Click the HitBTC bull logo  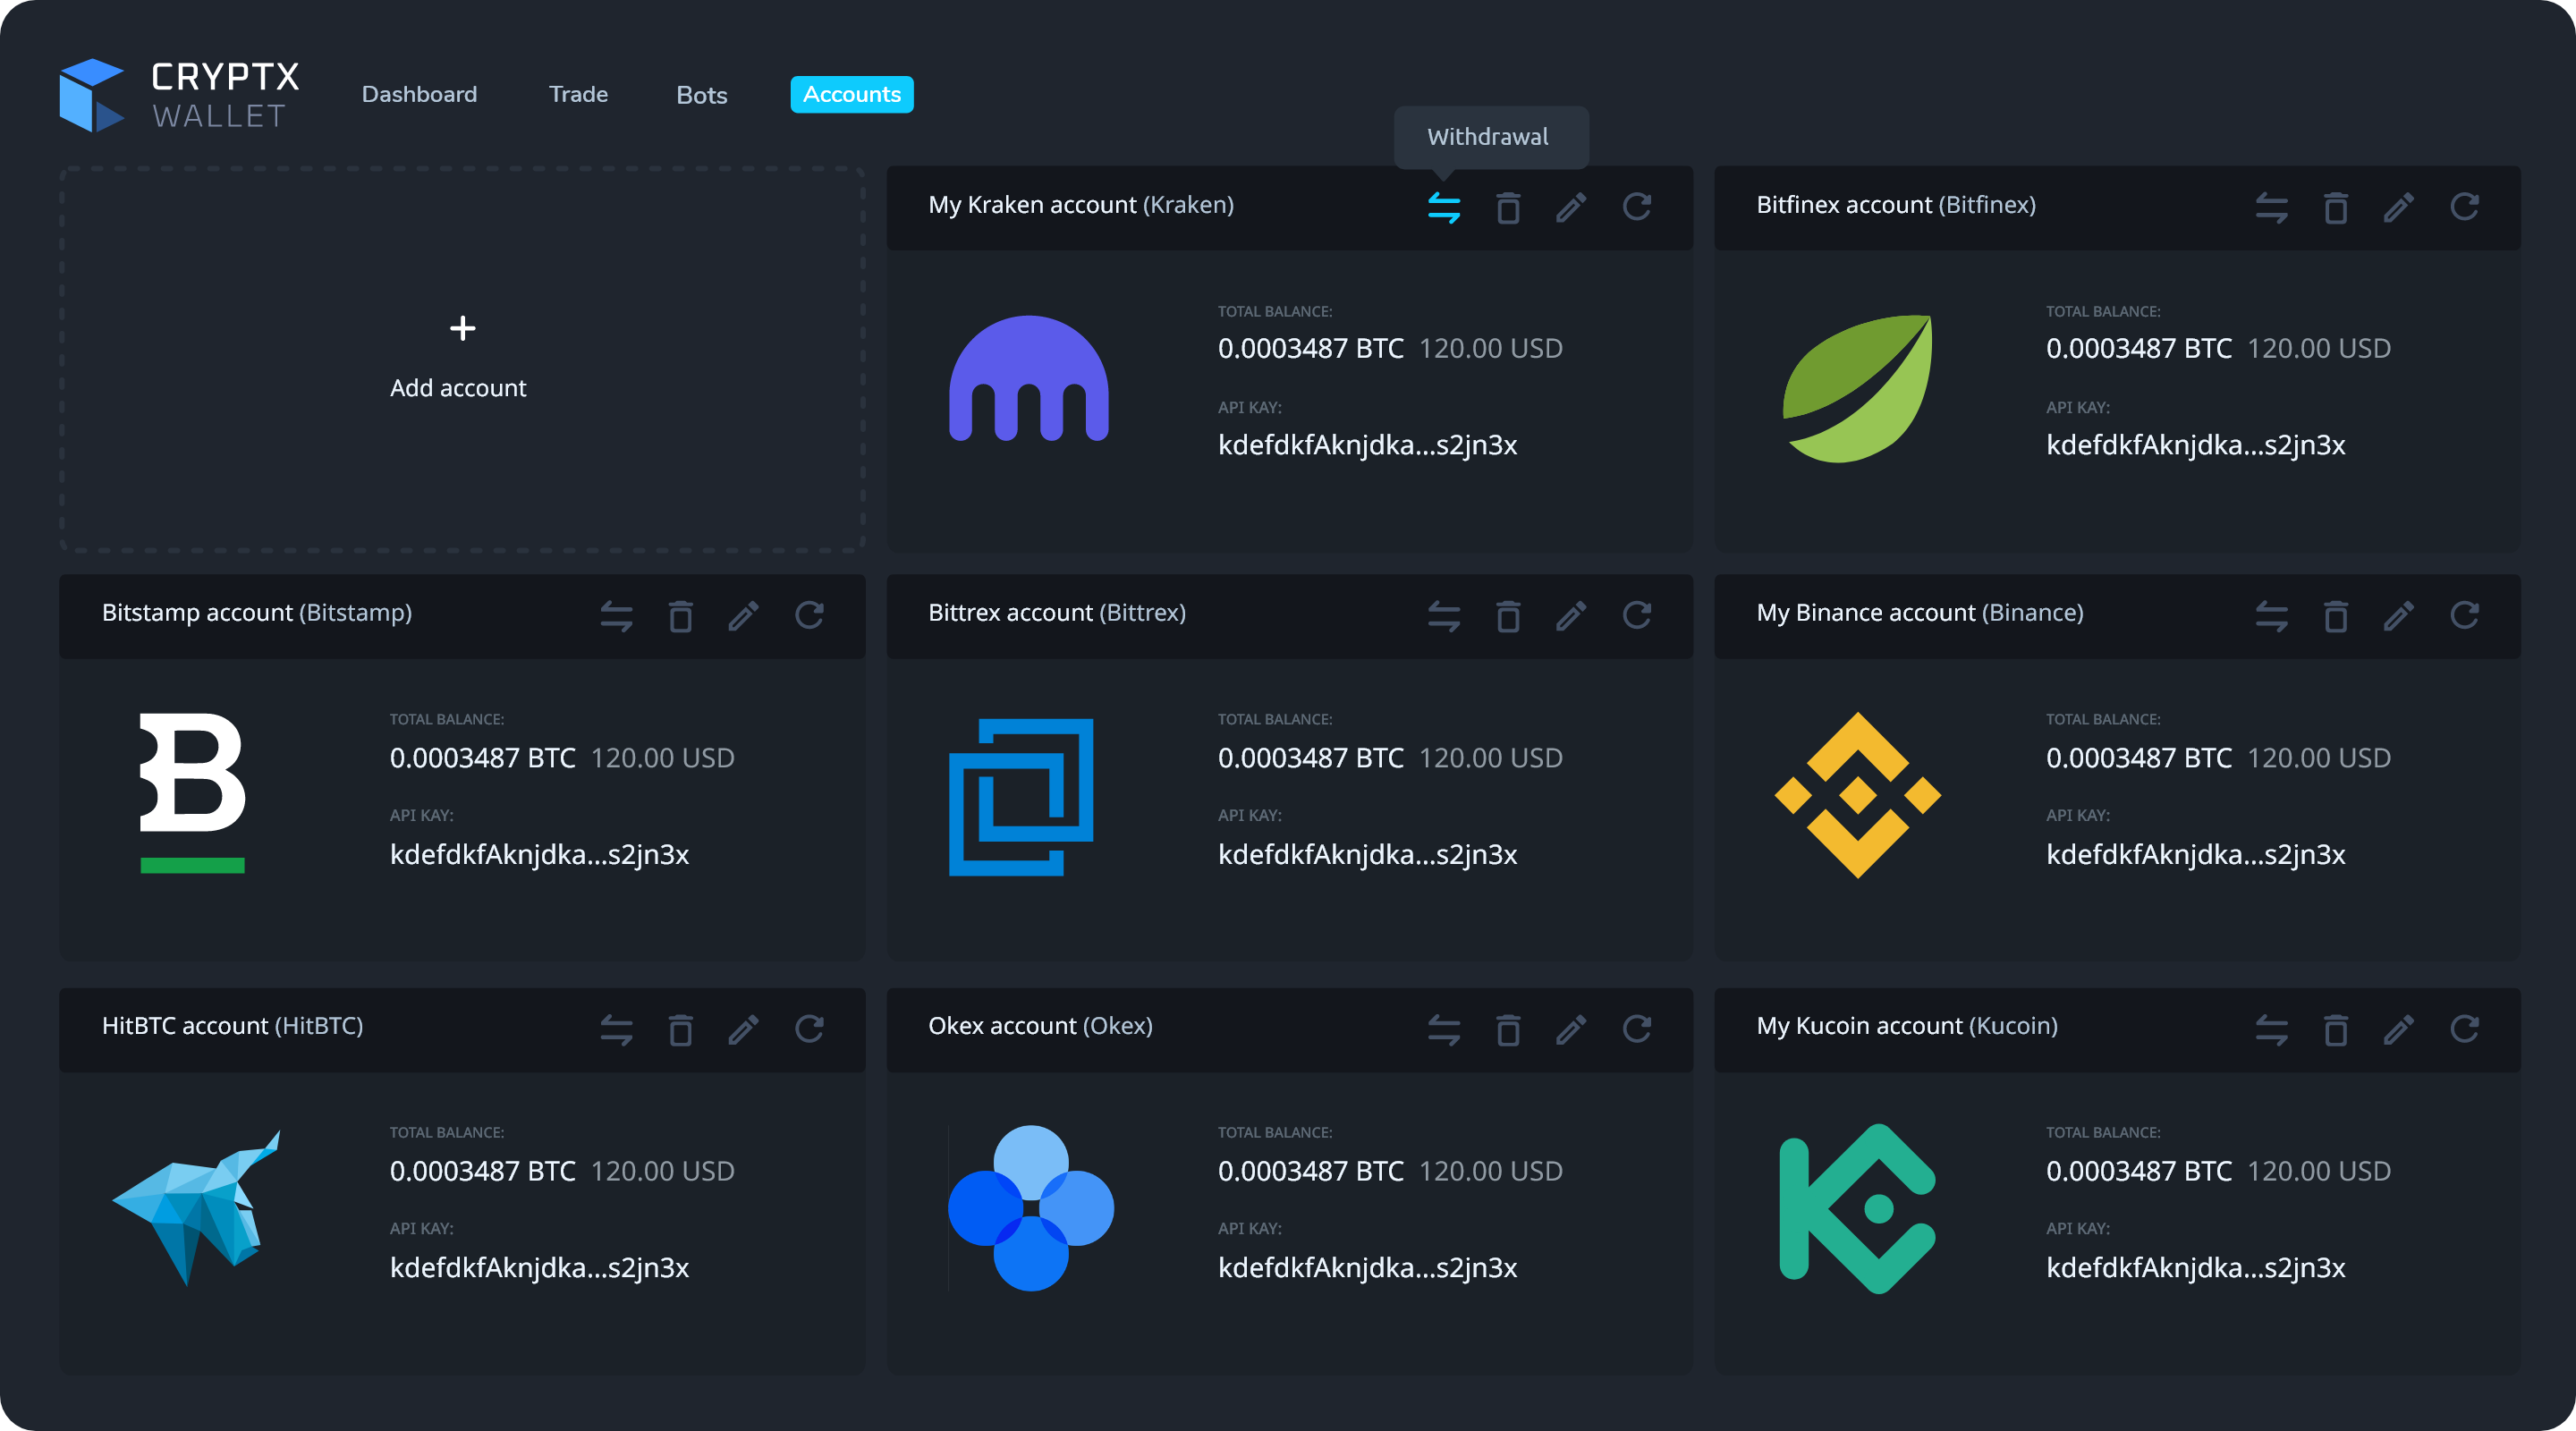tap(197, 1207)
